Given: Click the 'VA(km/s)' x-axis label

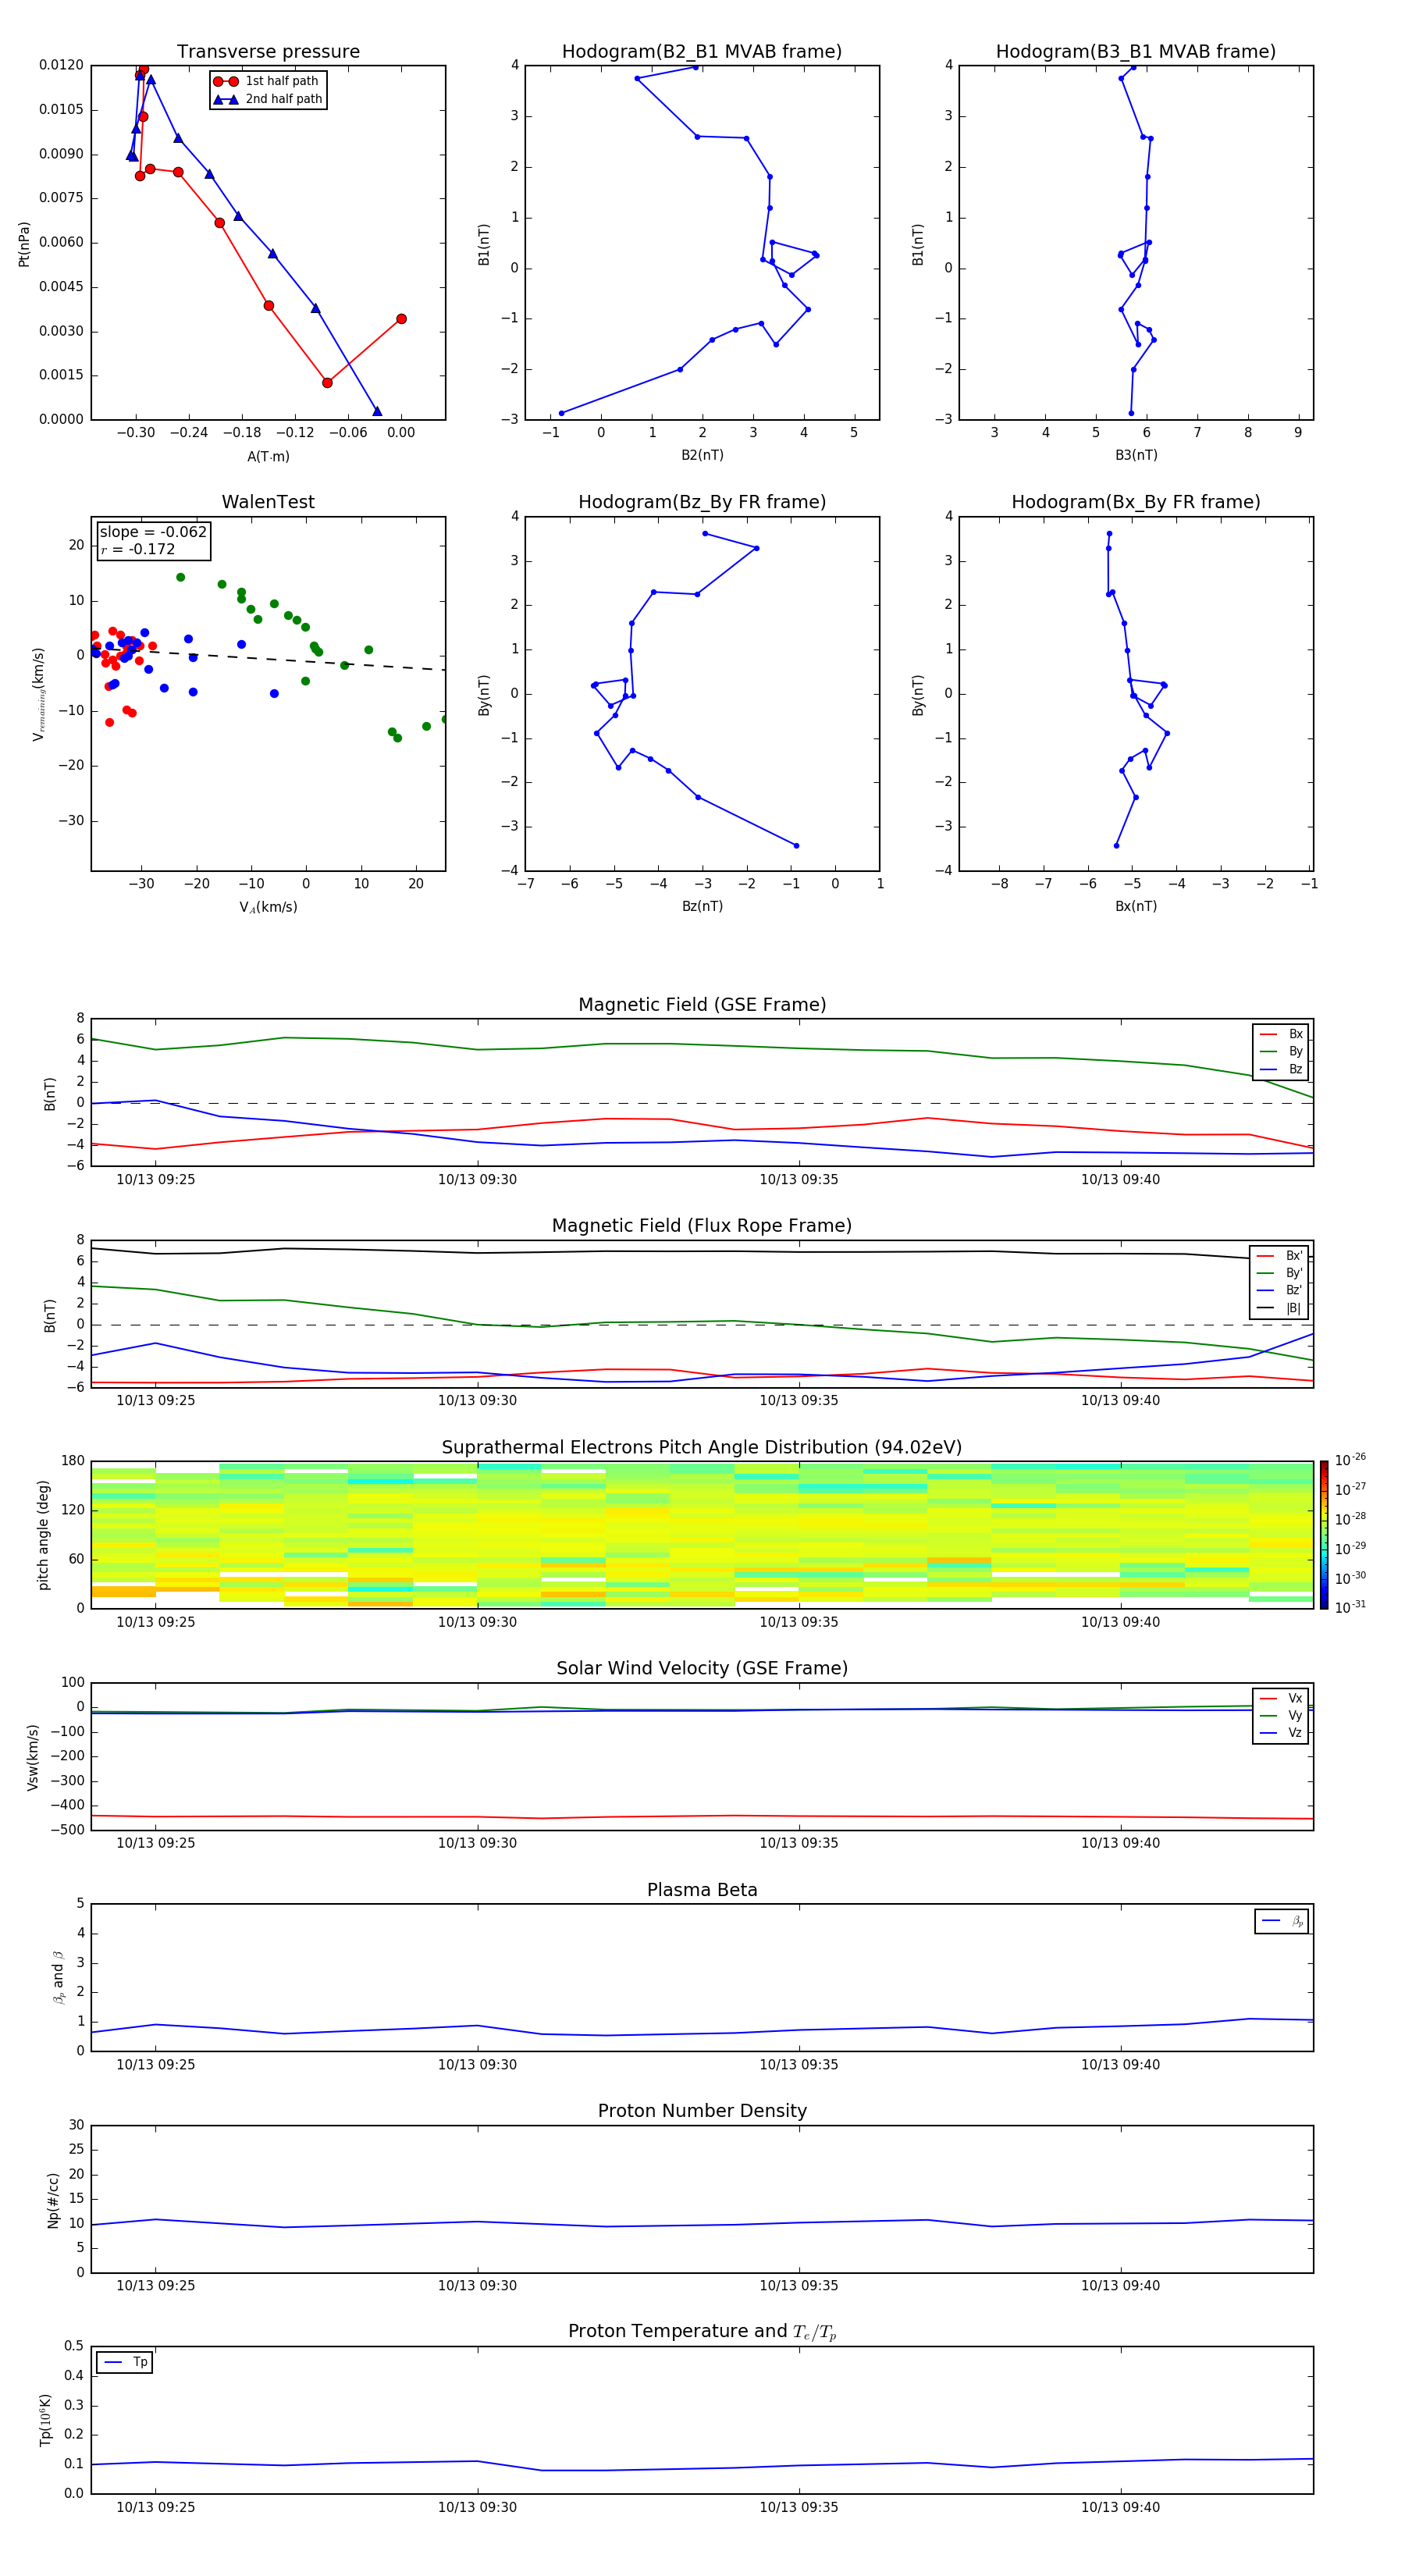Looking at the screenshot, I should 268,908.
